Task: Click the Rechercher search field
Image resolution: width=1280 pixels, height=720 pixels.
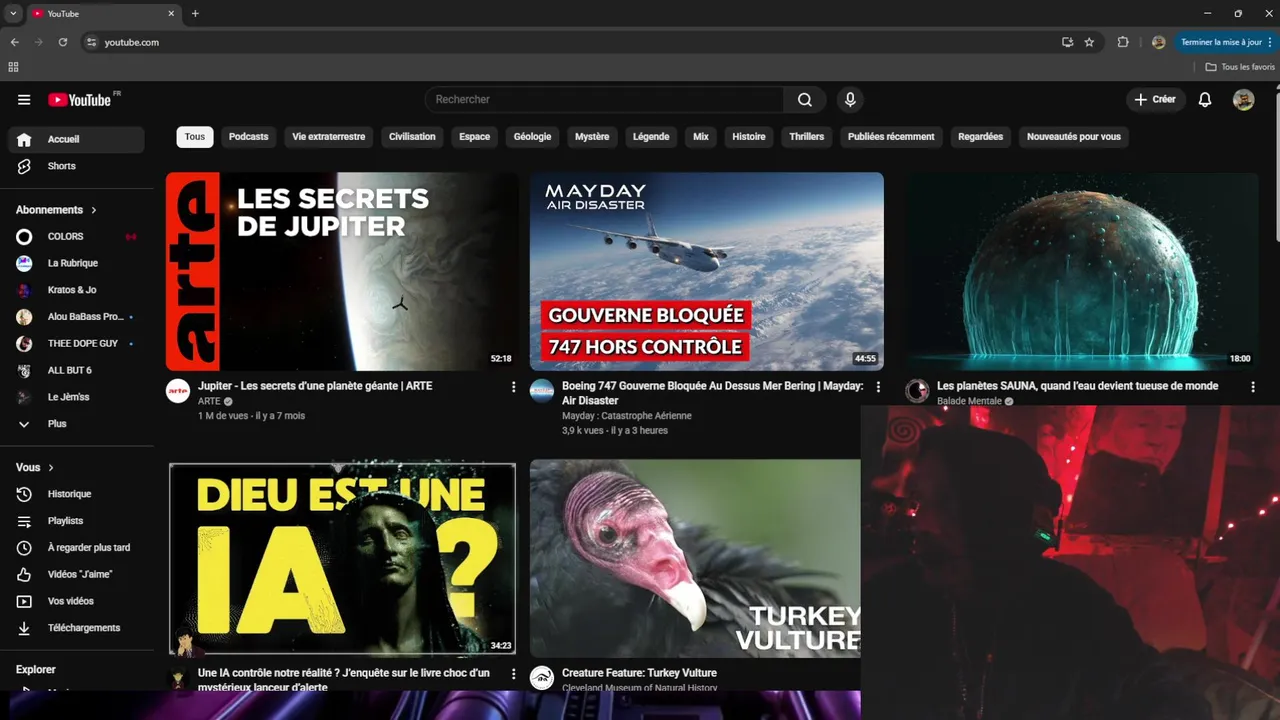Action: coord(605,99)
